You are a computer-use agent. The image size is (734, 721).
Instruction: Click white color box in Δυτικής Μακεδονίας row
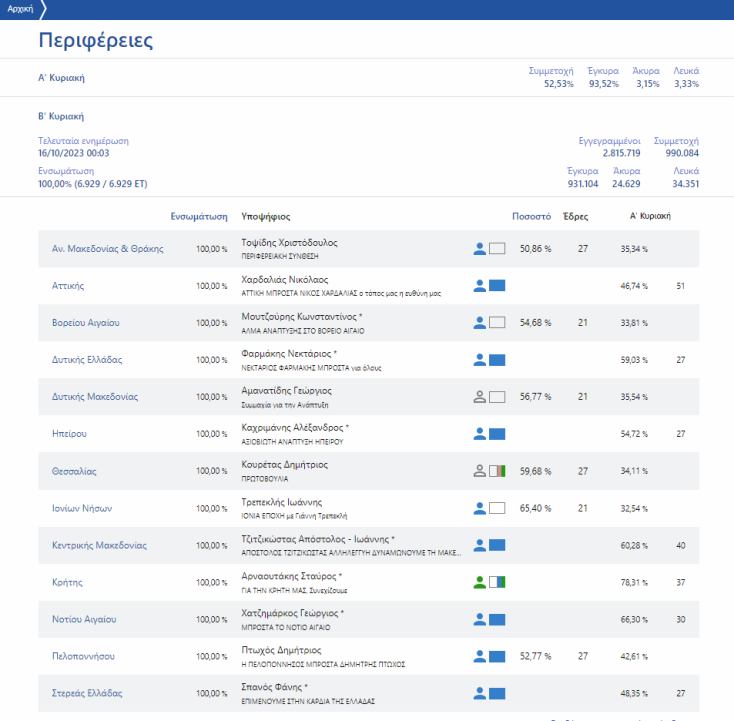point(497,397)
